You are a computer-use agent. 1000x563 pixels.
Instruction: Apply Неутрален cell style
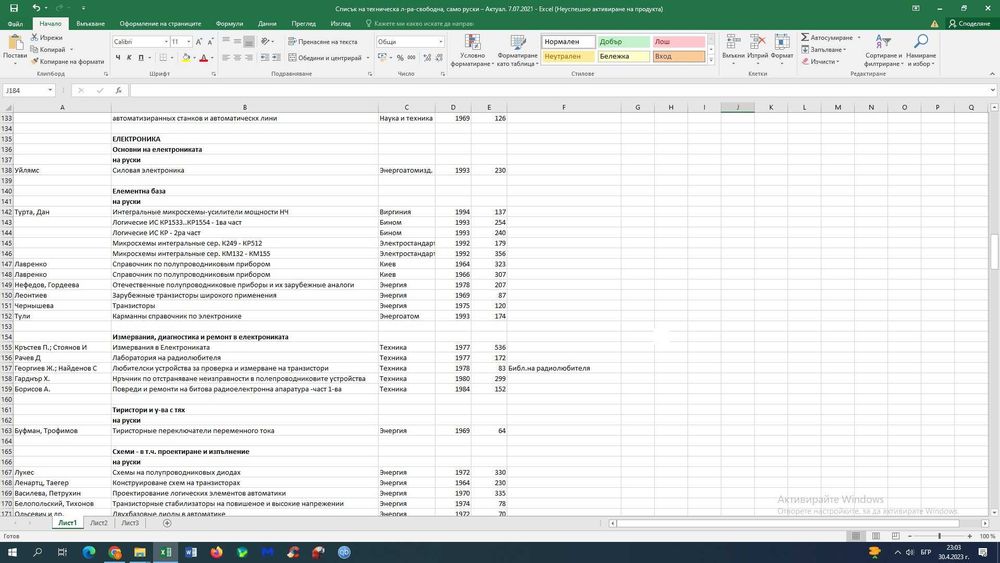click(x=568, y=56)
